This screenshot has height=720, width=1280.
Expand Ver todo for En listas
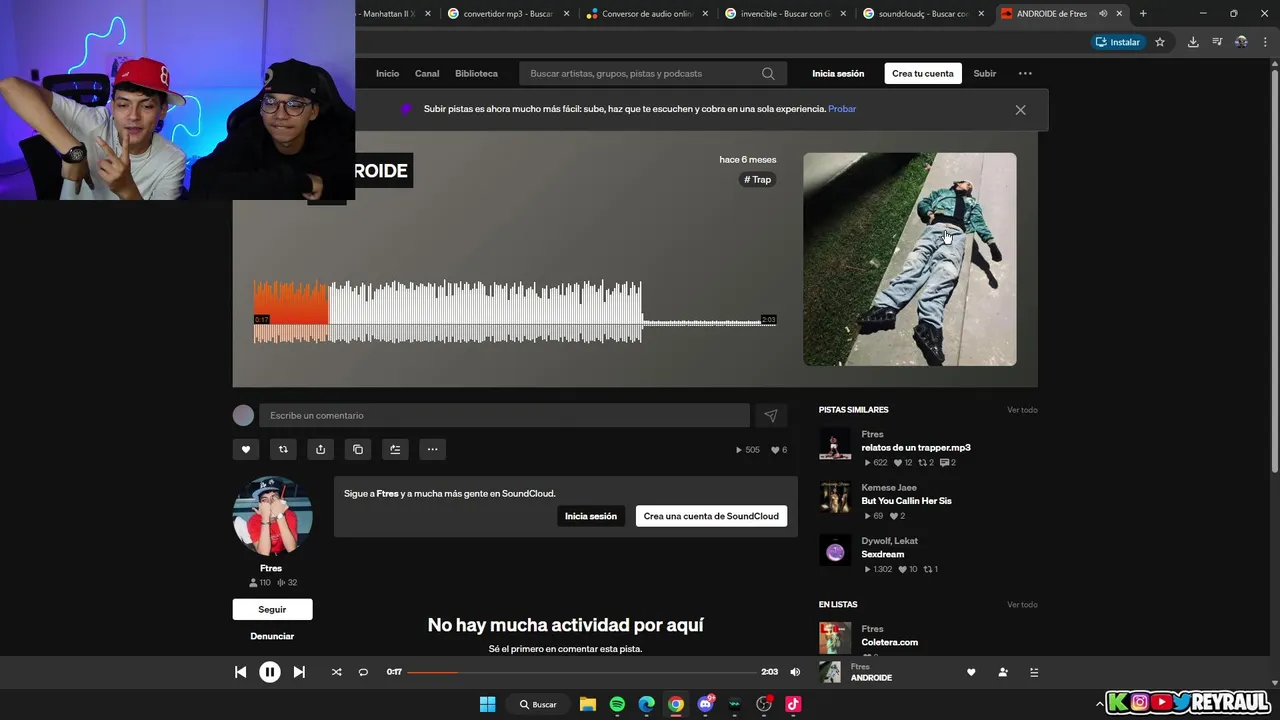click(x=1022, y=605)
